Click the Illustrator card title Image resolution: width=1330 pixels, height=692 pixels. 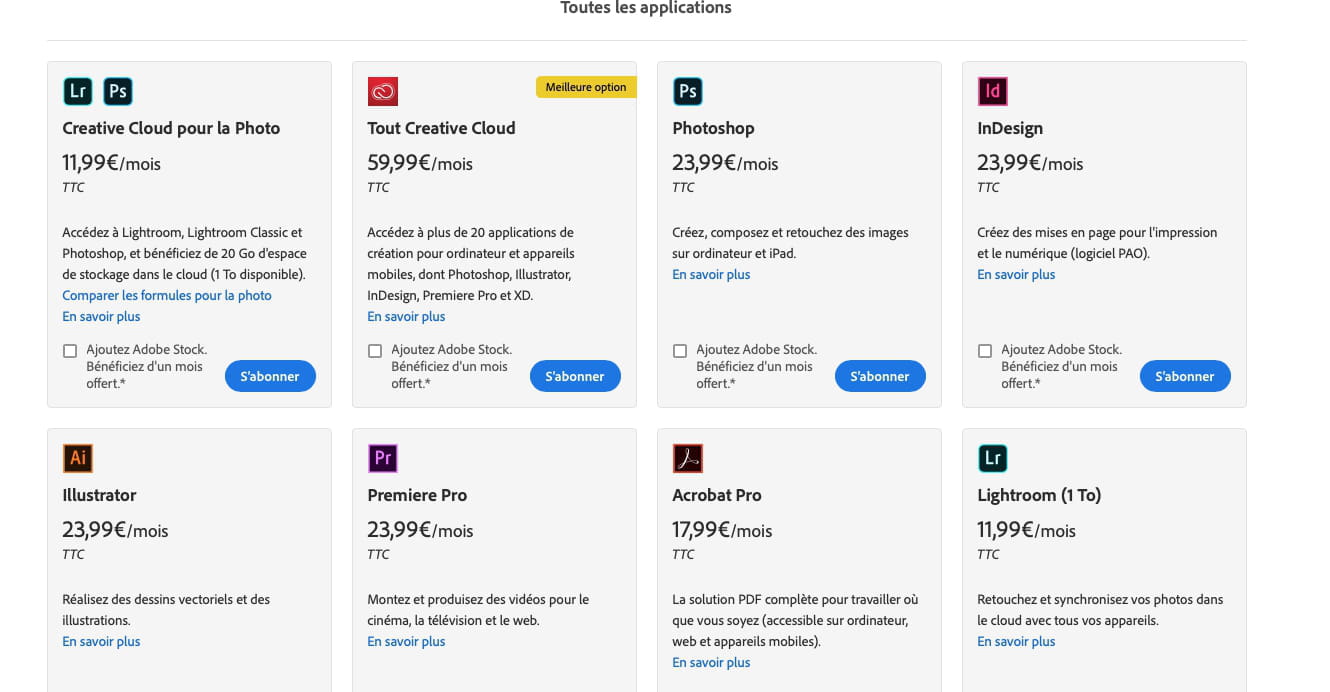99,495
